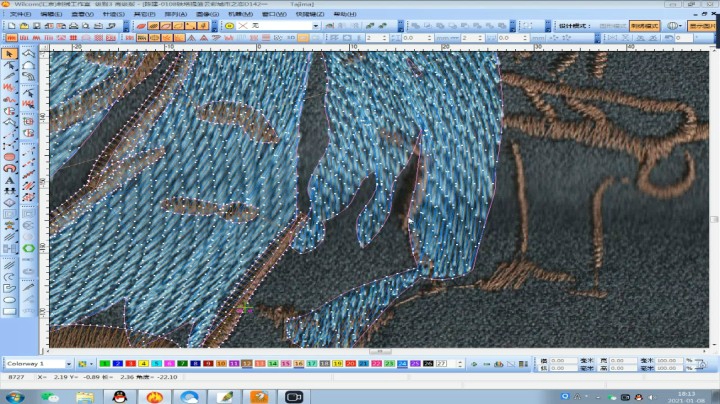Select the green hexagon tool
Viewport: 720px width, 404px height.
click(x=28, y=248)
